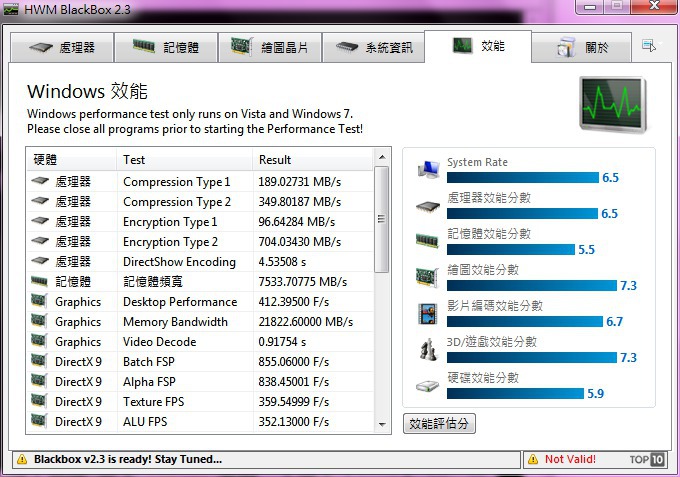The image size is (680, 477).
Task: Click the CPU icon in Compression Type 2 row
Action: [40, 201]
